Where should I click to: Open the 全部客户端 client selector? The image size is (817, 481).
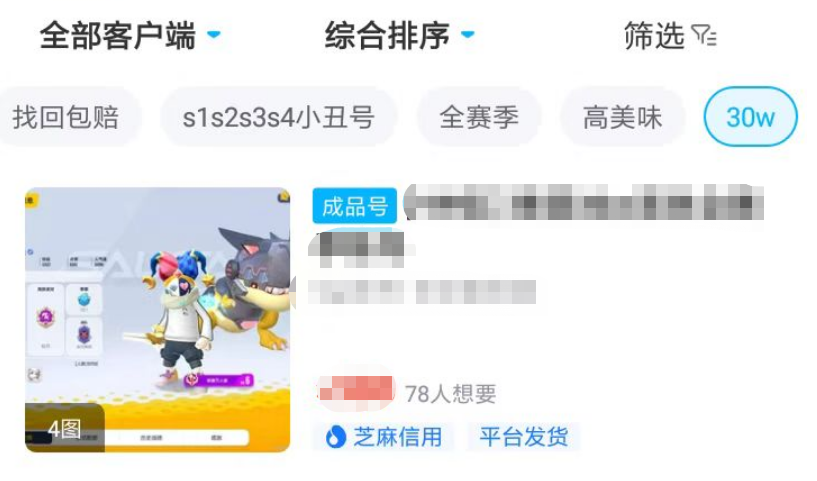coord(130,35)
